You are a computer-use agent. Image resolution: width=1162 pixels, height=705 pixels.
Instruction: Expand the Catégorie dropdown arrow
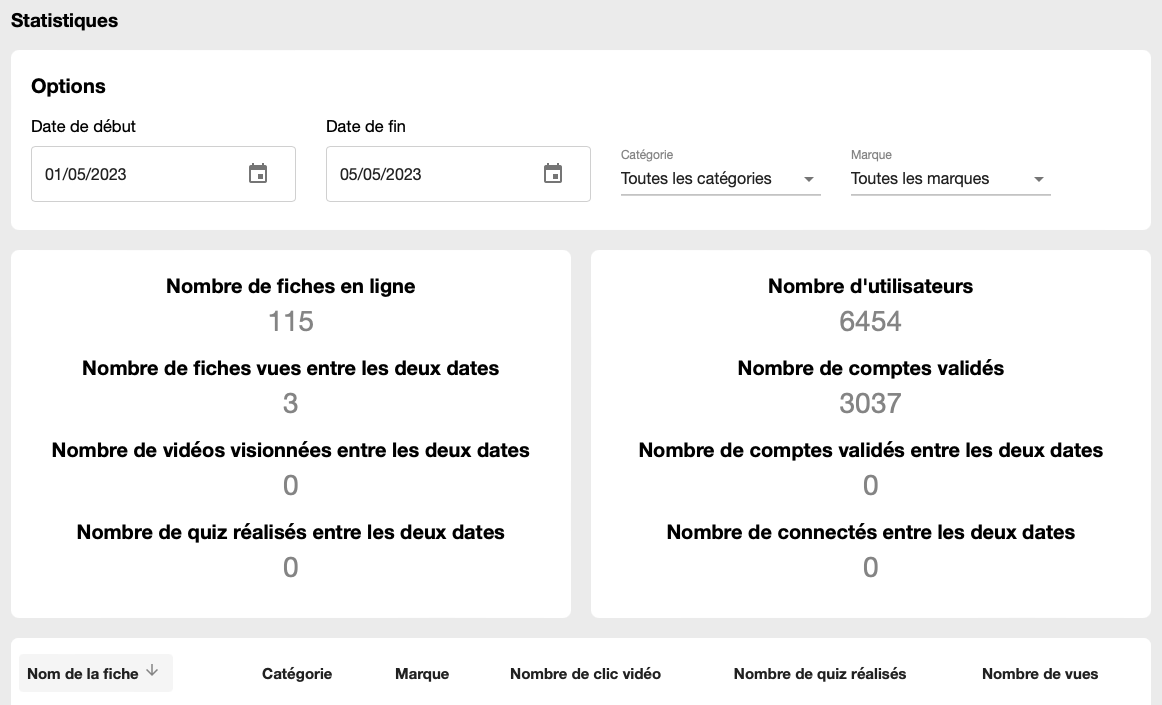(x=809, y=179)
